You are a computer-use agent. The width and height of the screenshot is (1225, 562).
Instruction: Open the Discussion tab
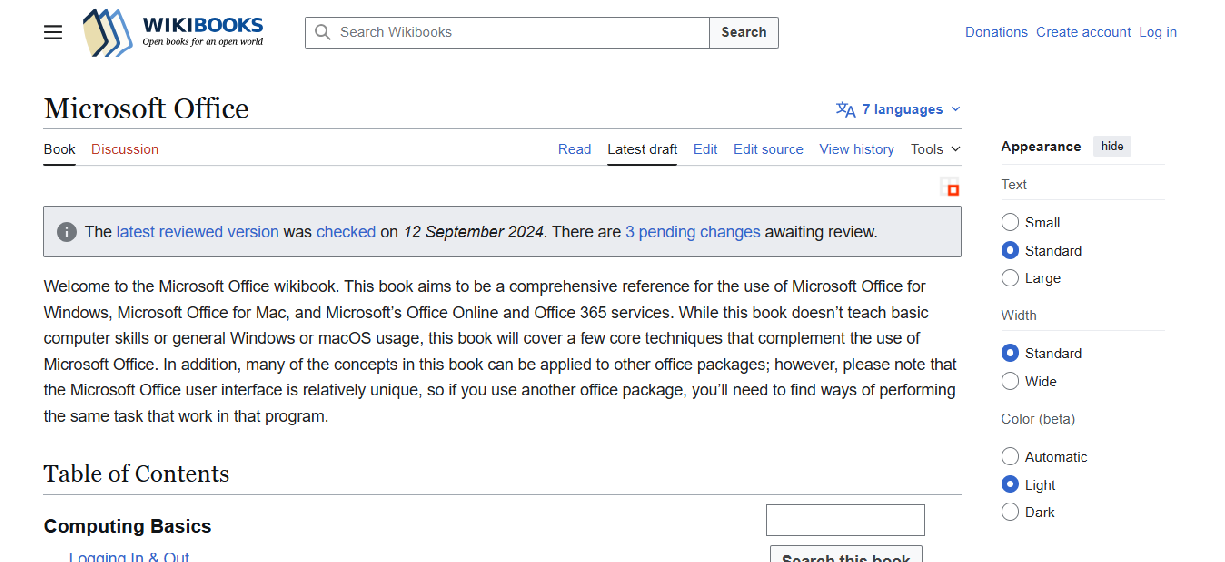(x=125, y=149)
